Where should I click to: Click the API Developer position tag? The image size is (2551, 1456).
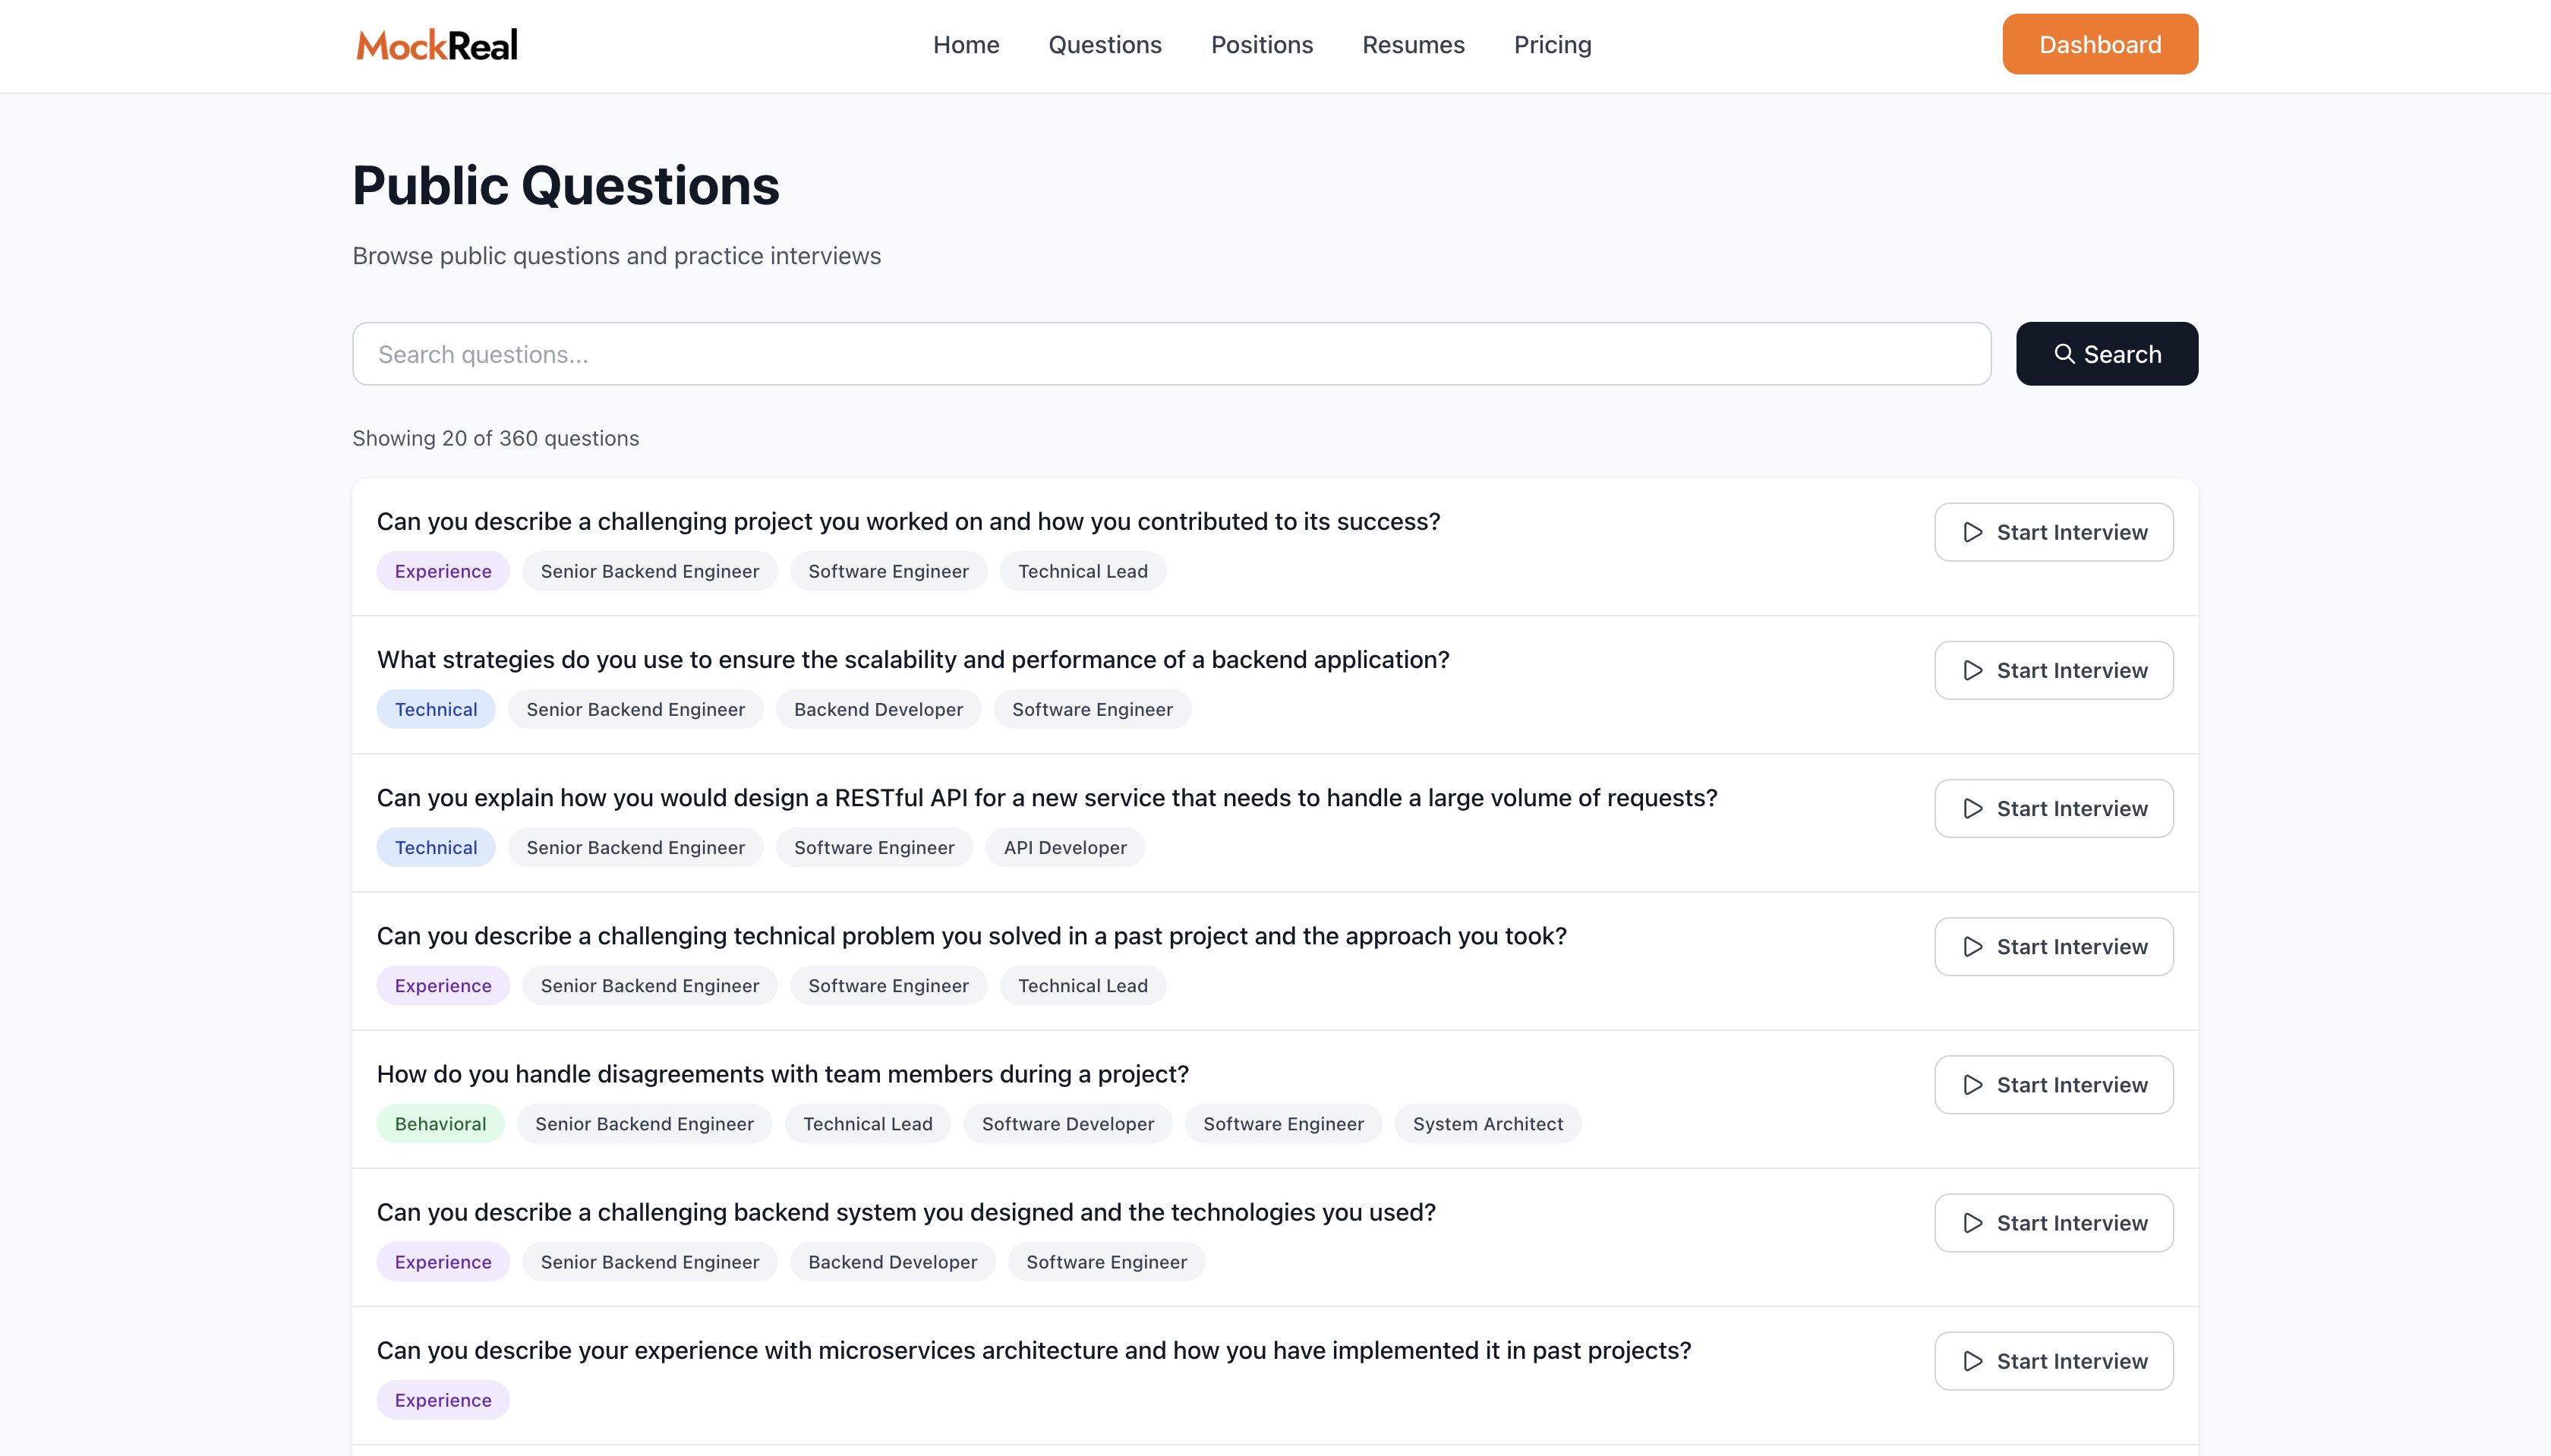tap(1064, 847)
